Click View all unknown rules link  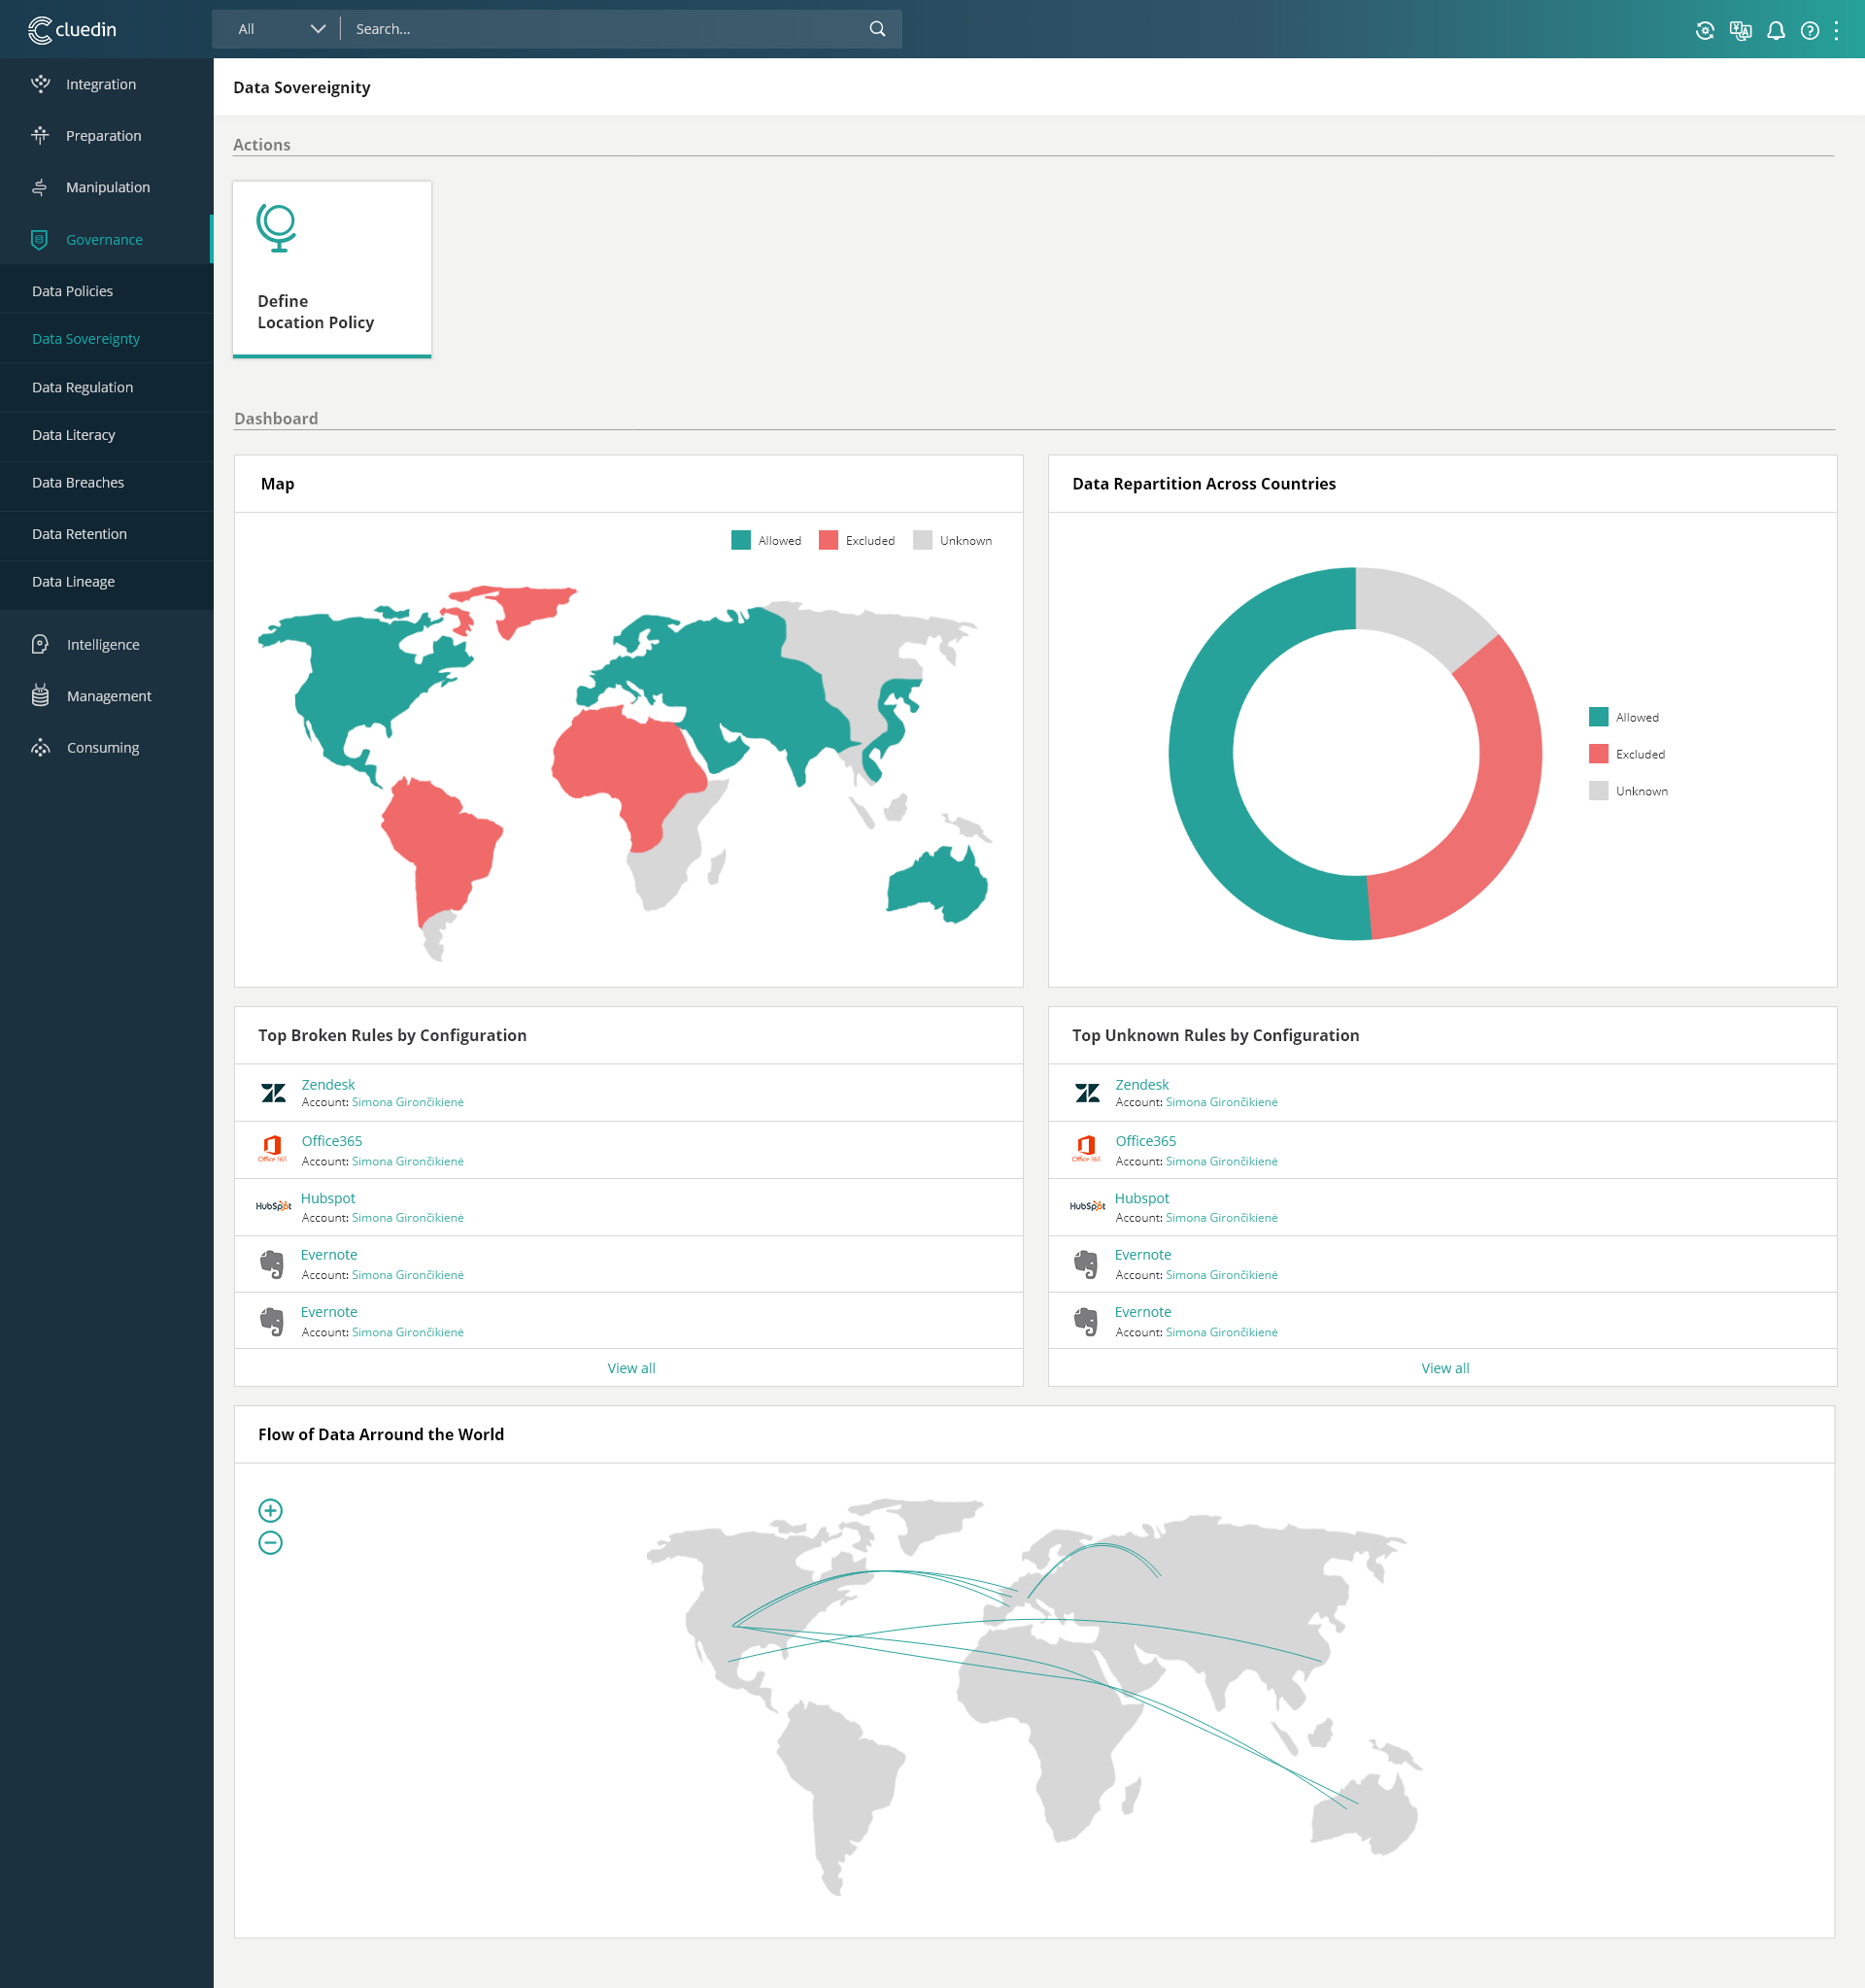pyautogui.click(x=1444, y=1367)
